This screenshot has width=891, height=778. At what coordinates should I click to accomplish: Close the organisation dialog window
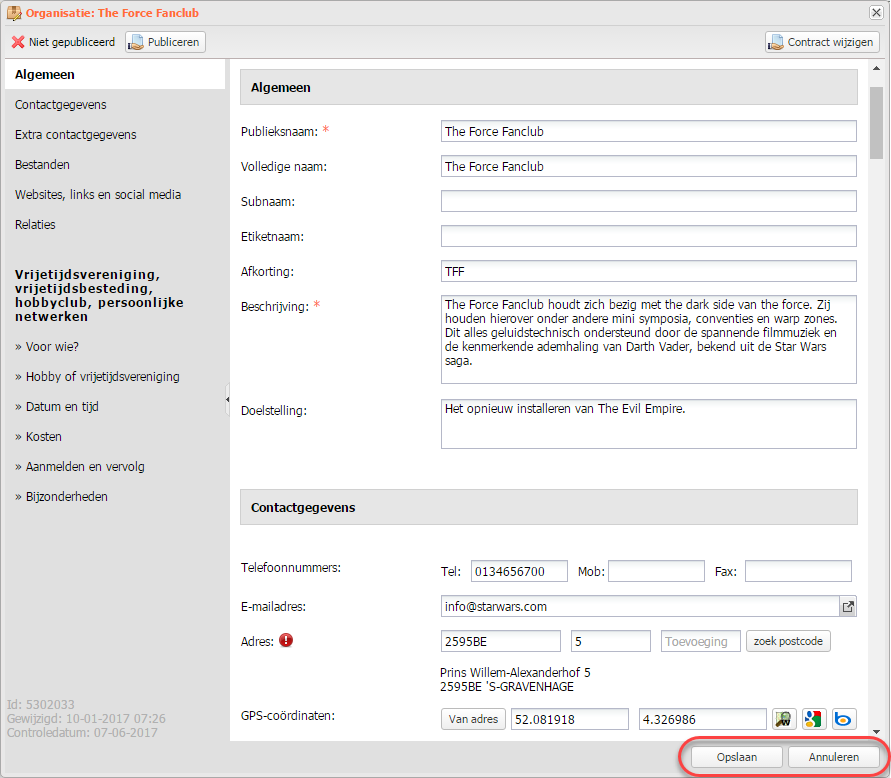pos(876,13)
